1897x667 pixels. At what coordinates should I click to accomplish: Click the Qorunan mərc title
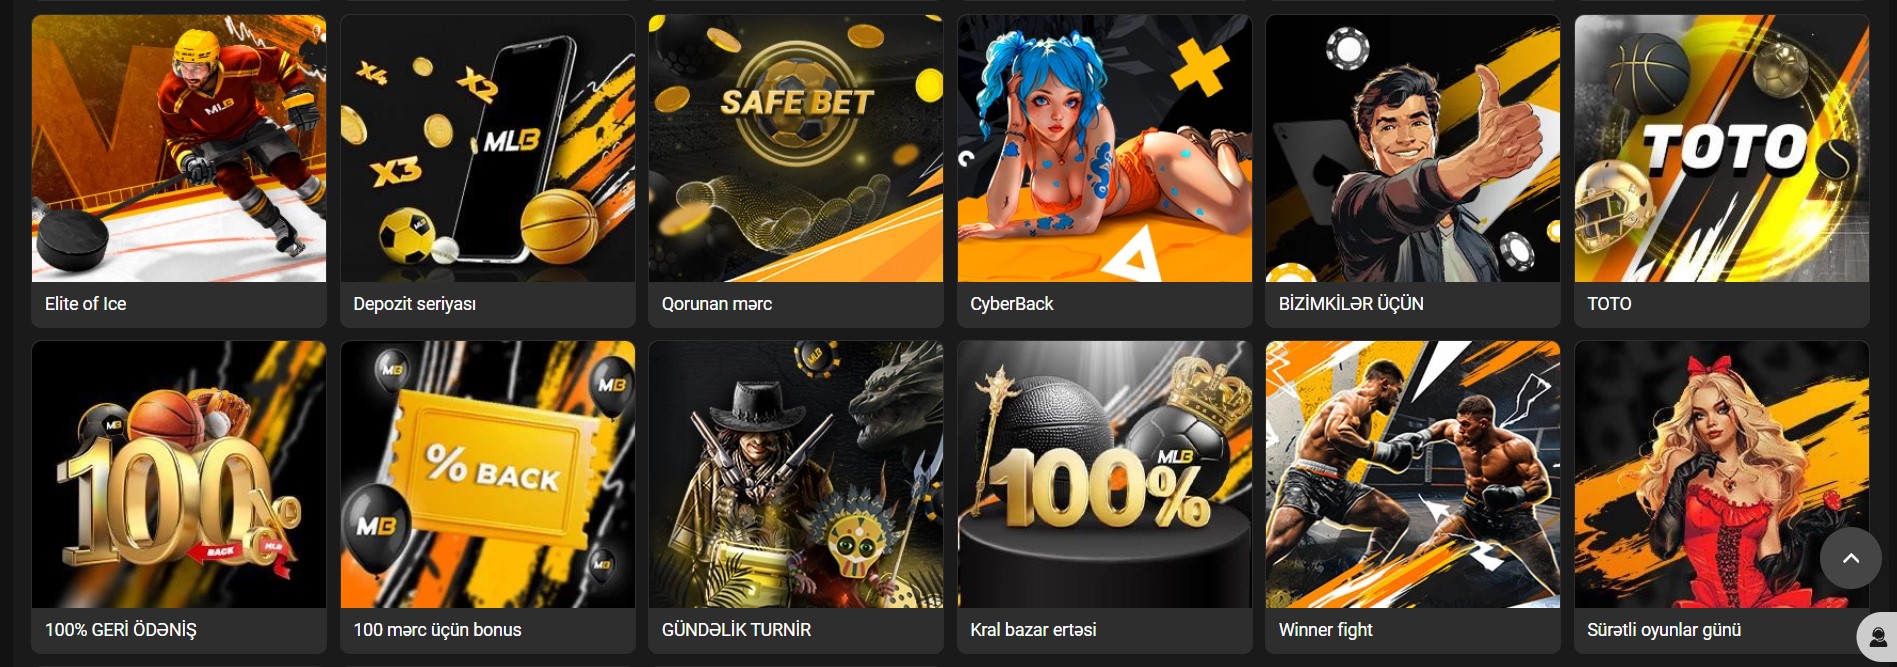pyautogui.click(x=717, y=303)
